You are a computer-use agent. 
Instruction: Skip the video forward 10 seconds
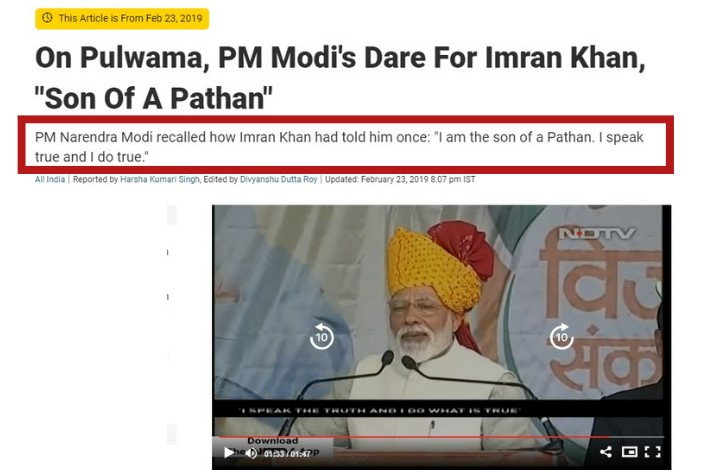click(x=561, y=336)
